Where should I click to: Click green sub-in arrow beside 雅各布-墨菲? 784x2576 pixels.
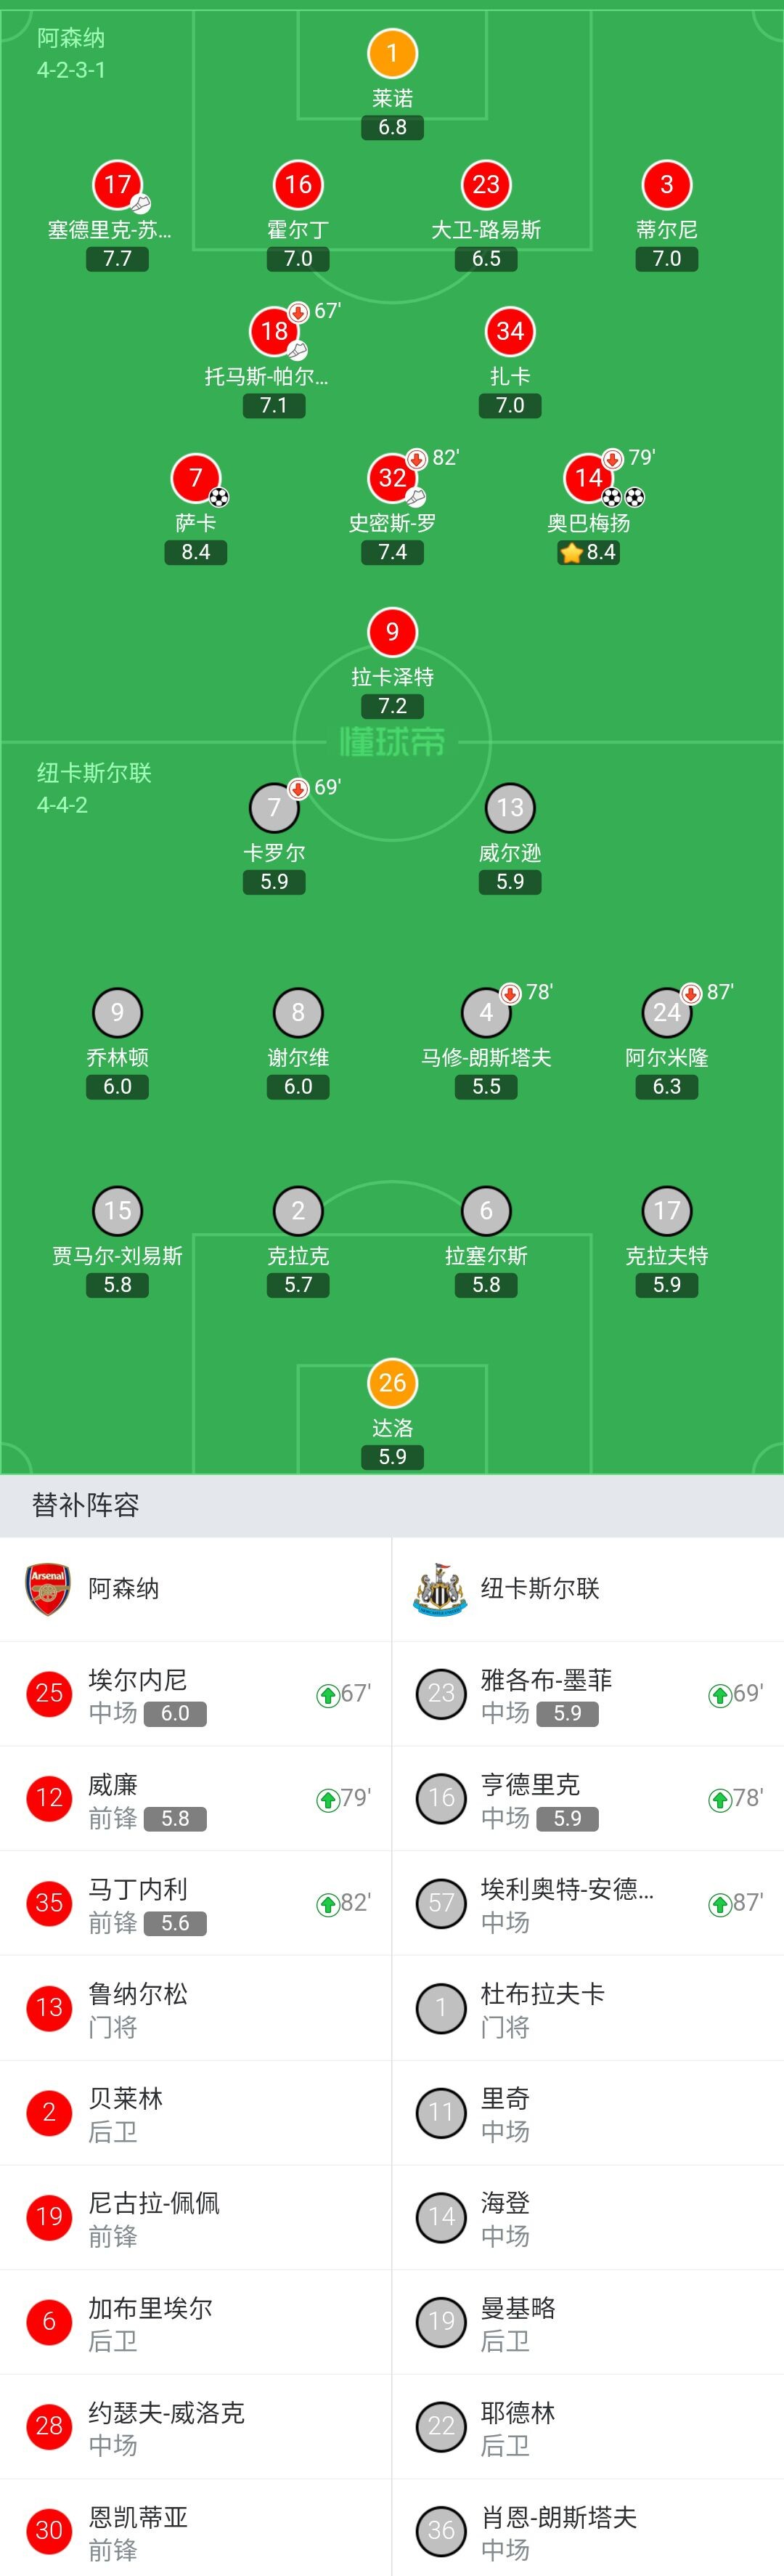tap(719, 1695)
